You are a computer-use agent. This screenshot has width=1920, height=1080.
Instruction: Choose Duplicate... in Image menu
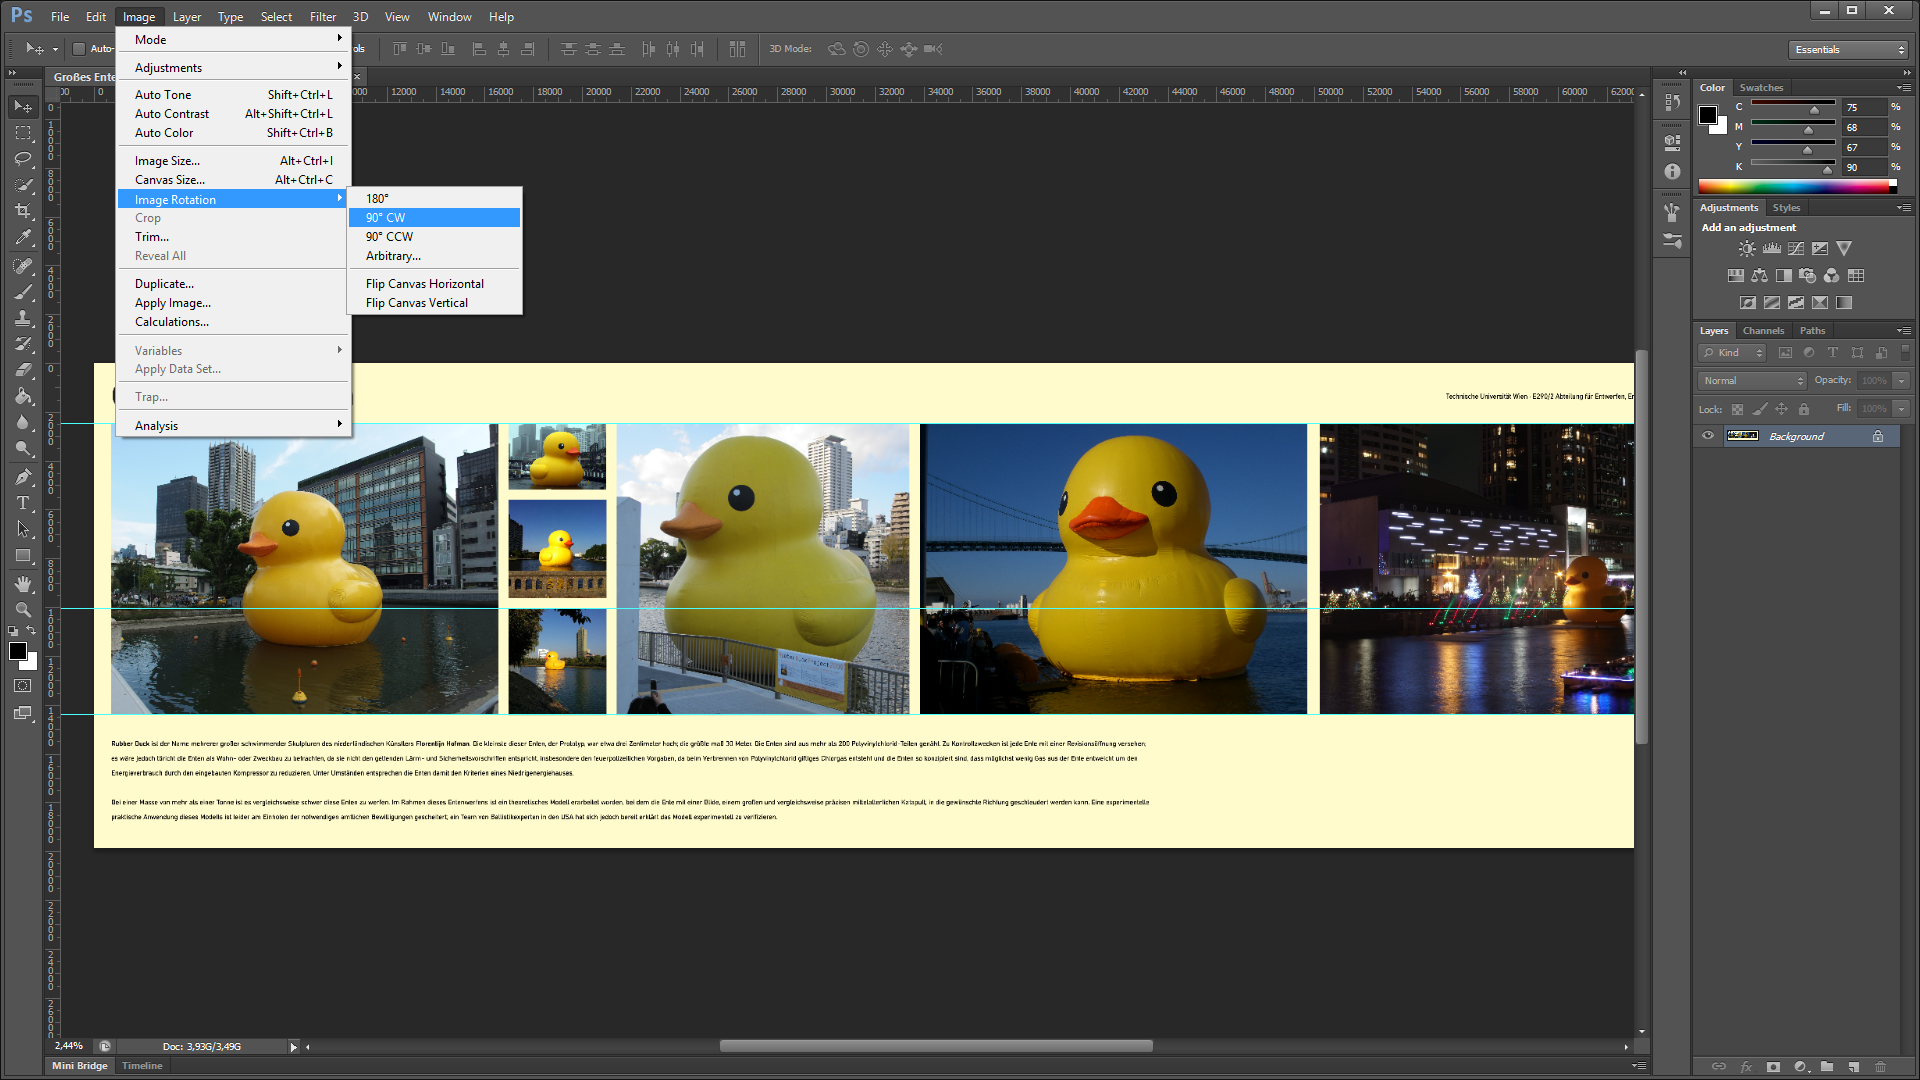pos(234,283)
